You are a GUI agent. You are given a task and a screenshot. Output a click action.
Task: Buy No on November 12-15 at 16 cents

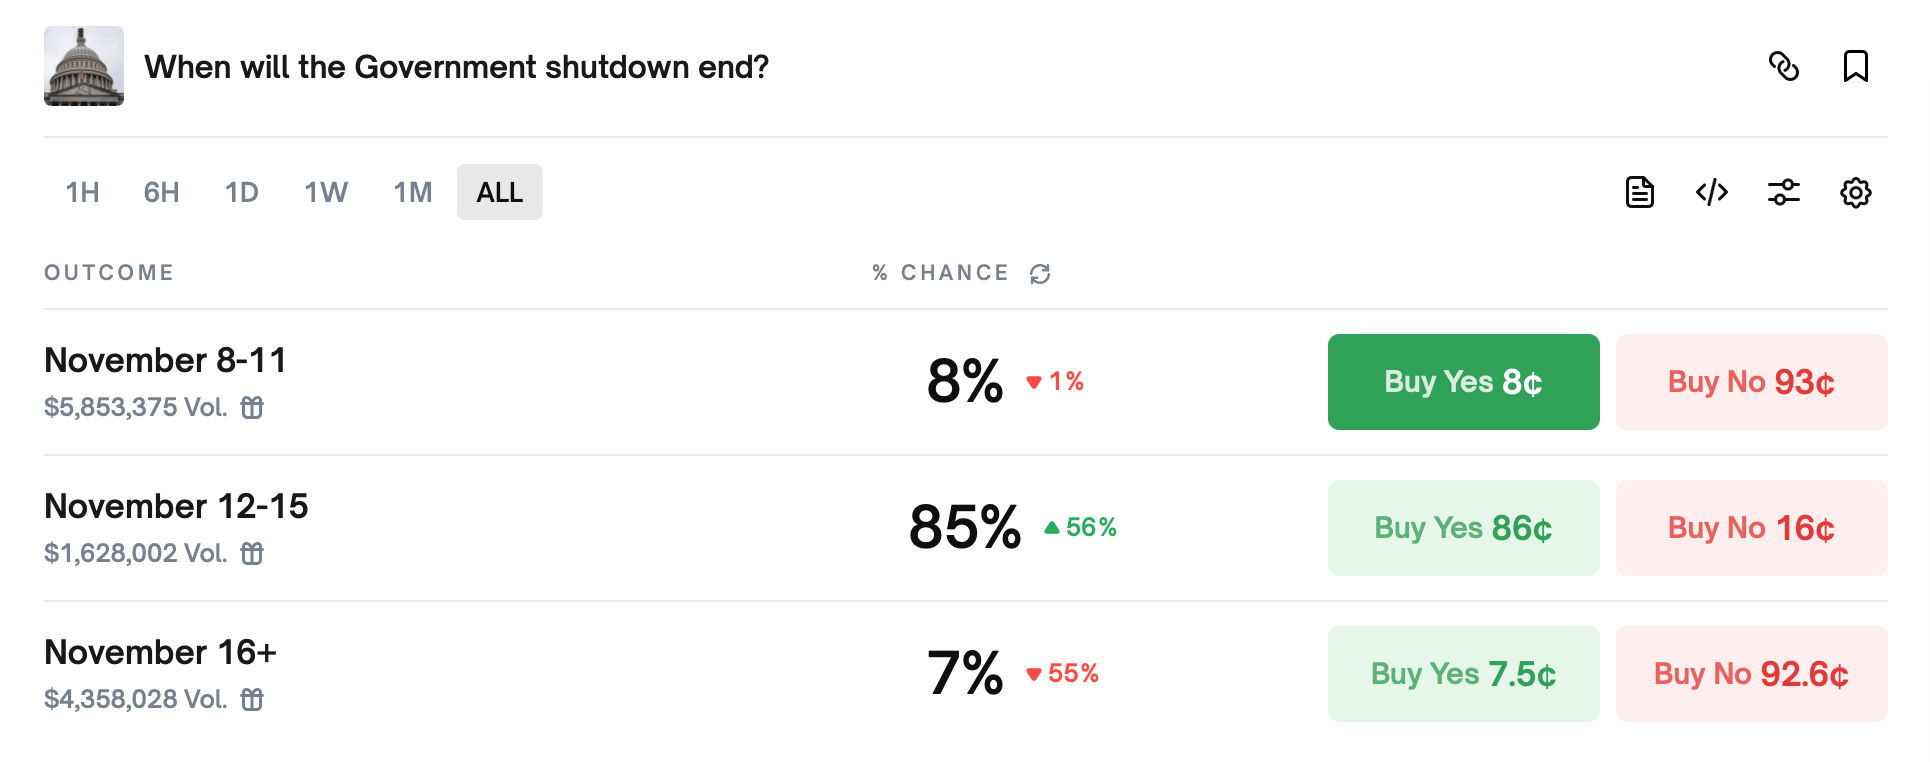(x=1750, y=527)
